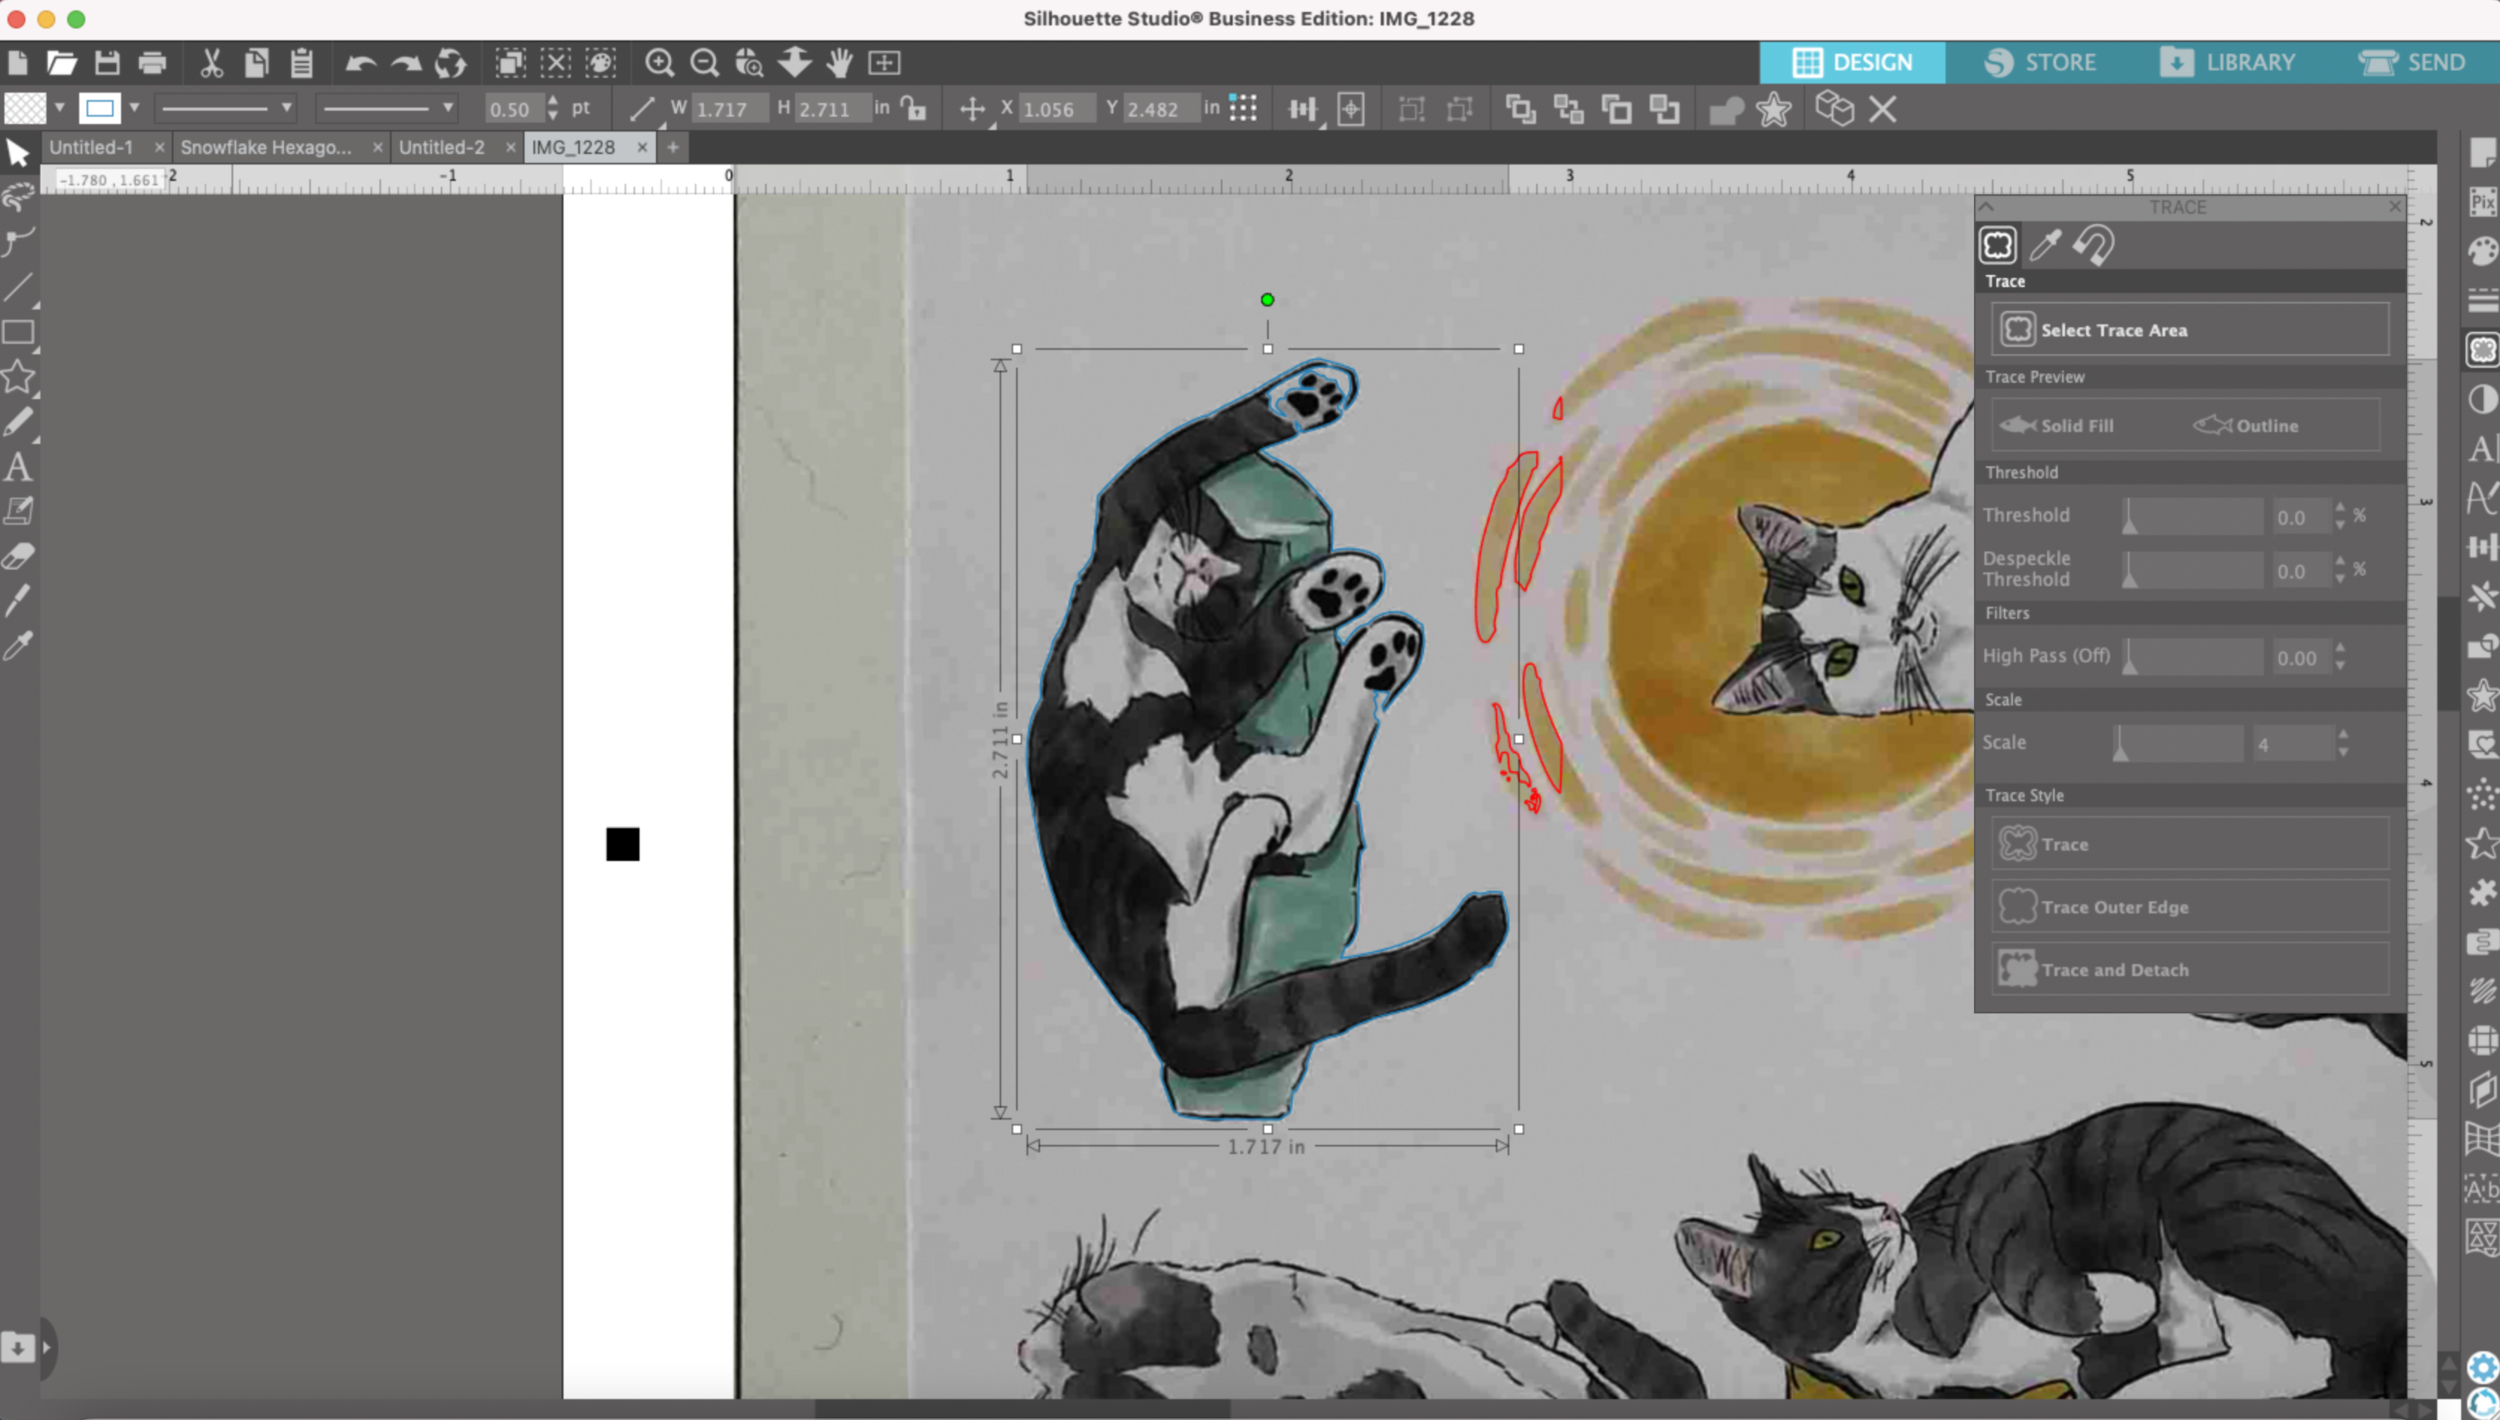Click the Print icon
2500x1420 pixels.
(x=152, y=63)
